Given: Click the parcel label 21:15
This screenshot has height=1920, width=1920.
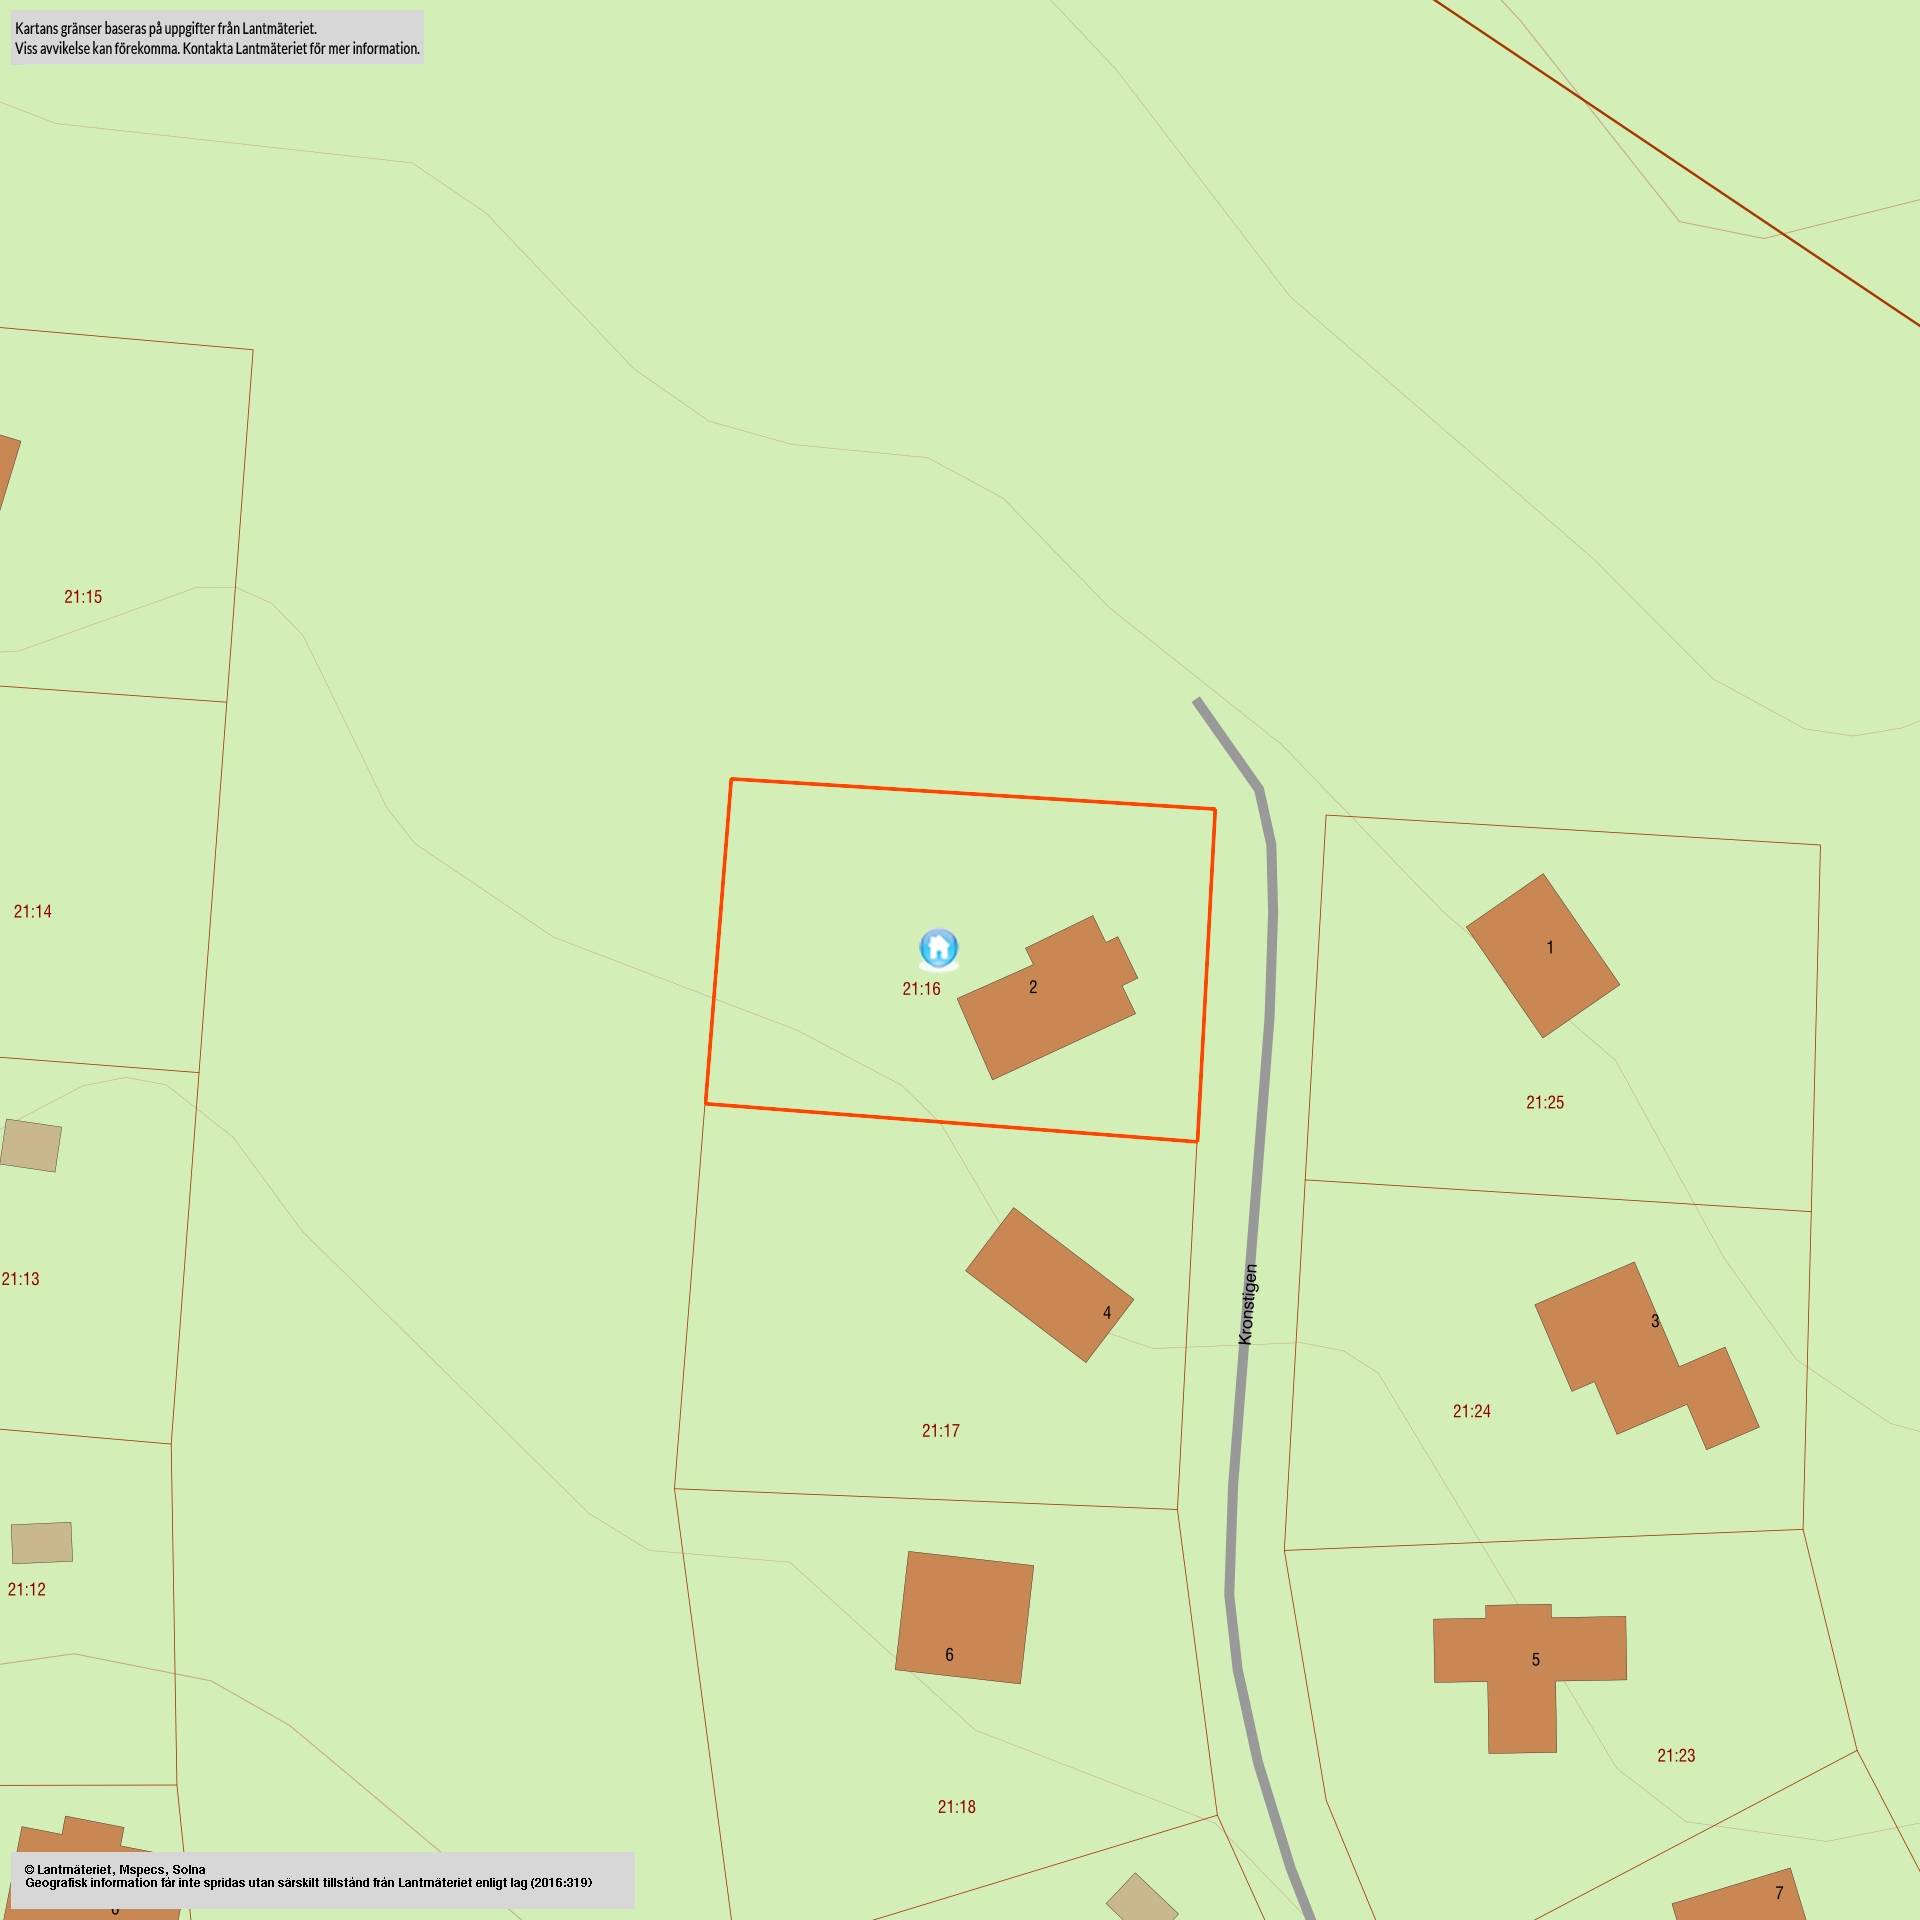Looking at the screenshot, I should (x=83, y=597).
